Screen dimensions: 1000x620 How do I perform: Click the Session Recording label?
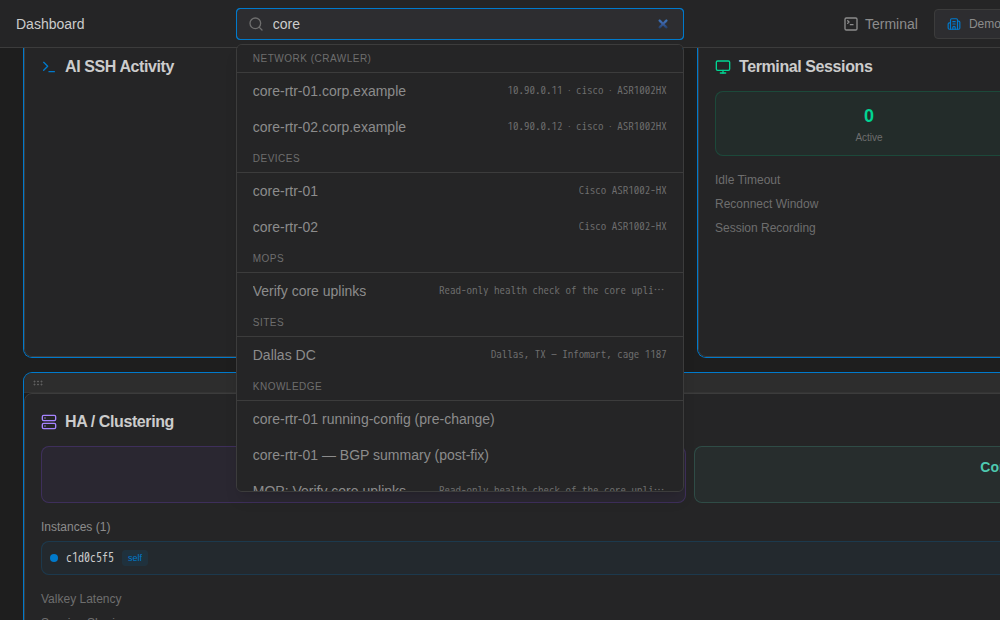(765, 228)
